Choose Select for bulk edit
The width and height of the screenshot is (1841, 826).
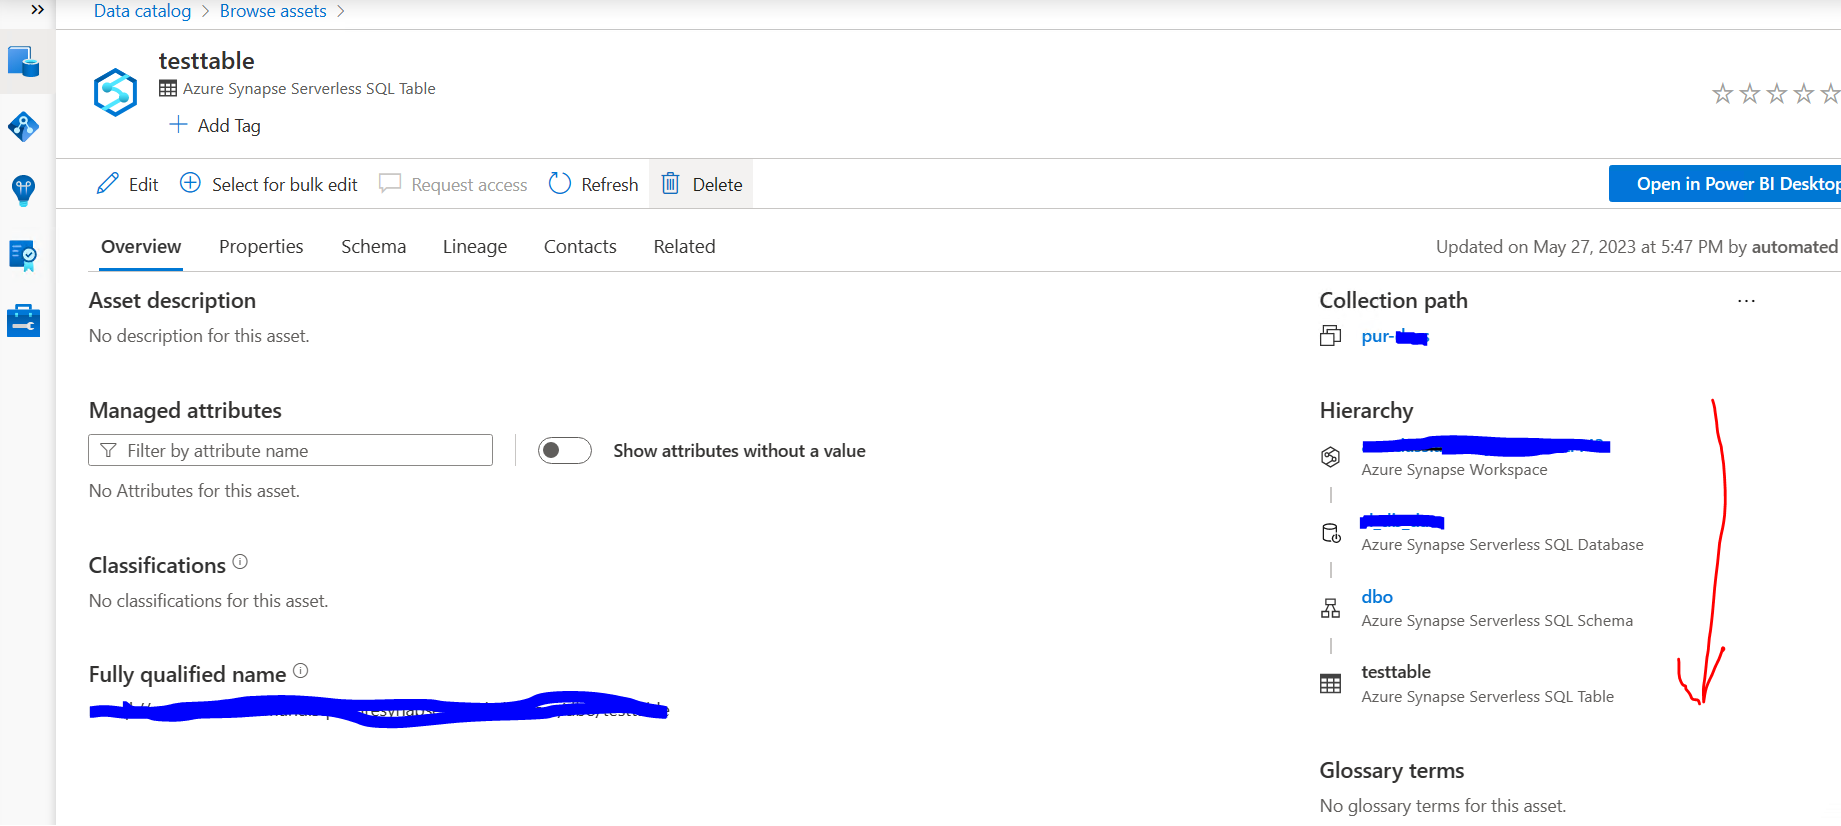pyautogui.click(x=268, y=184)
